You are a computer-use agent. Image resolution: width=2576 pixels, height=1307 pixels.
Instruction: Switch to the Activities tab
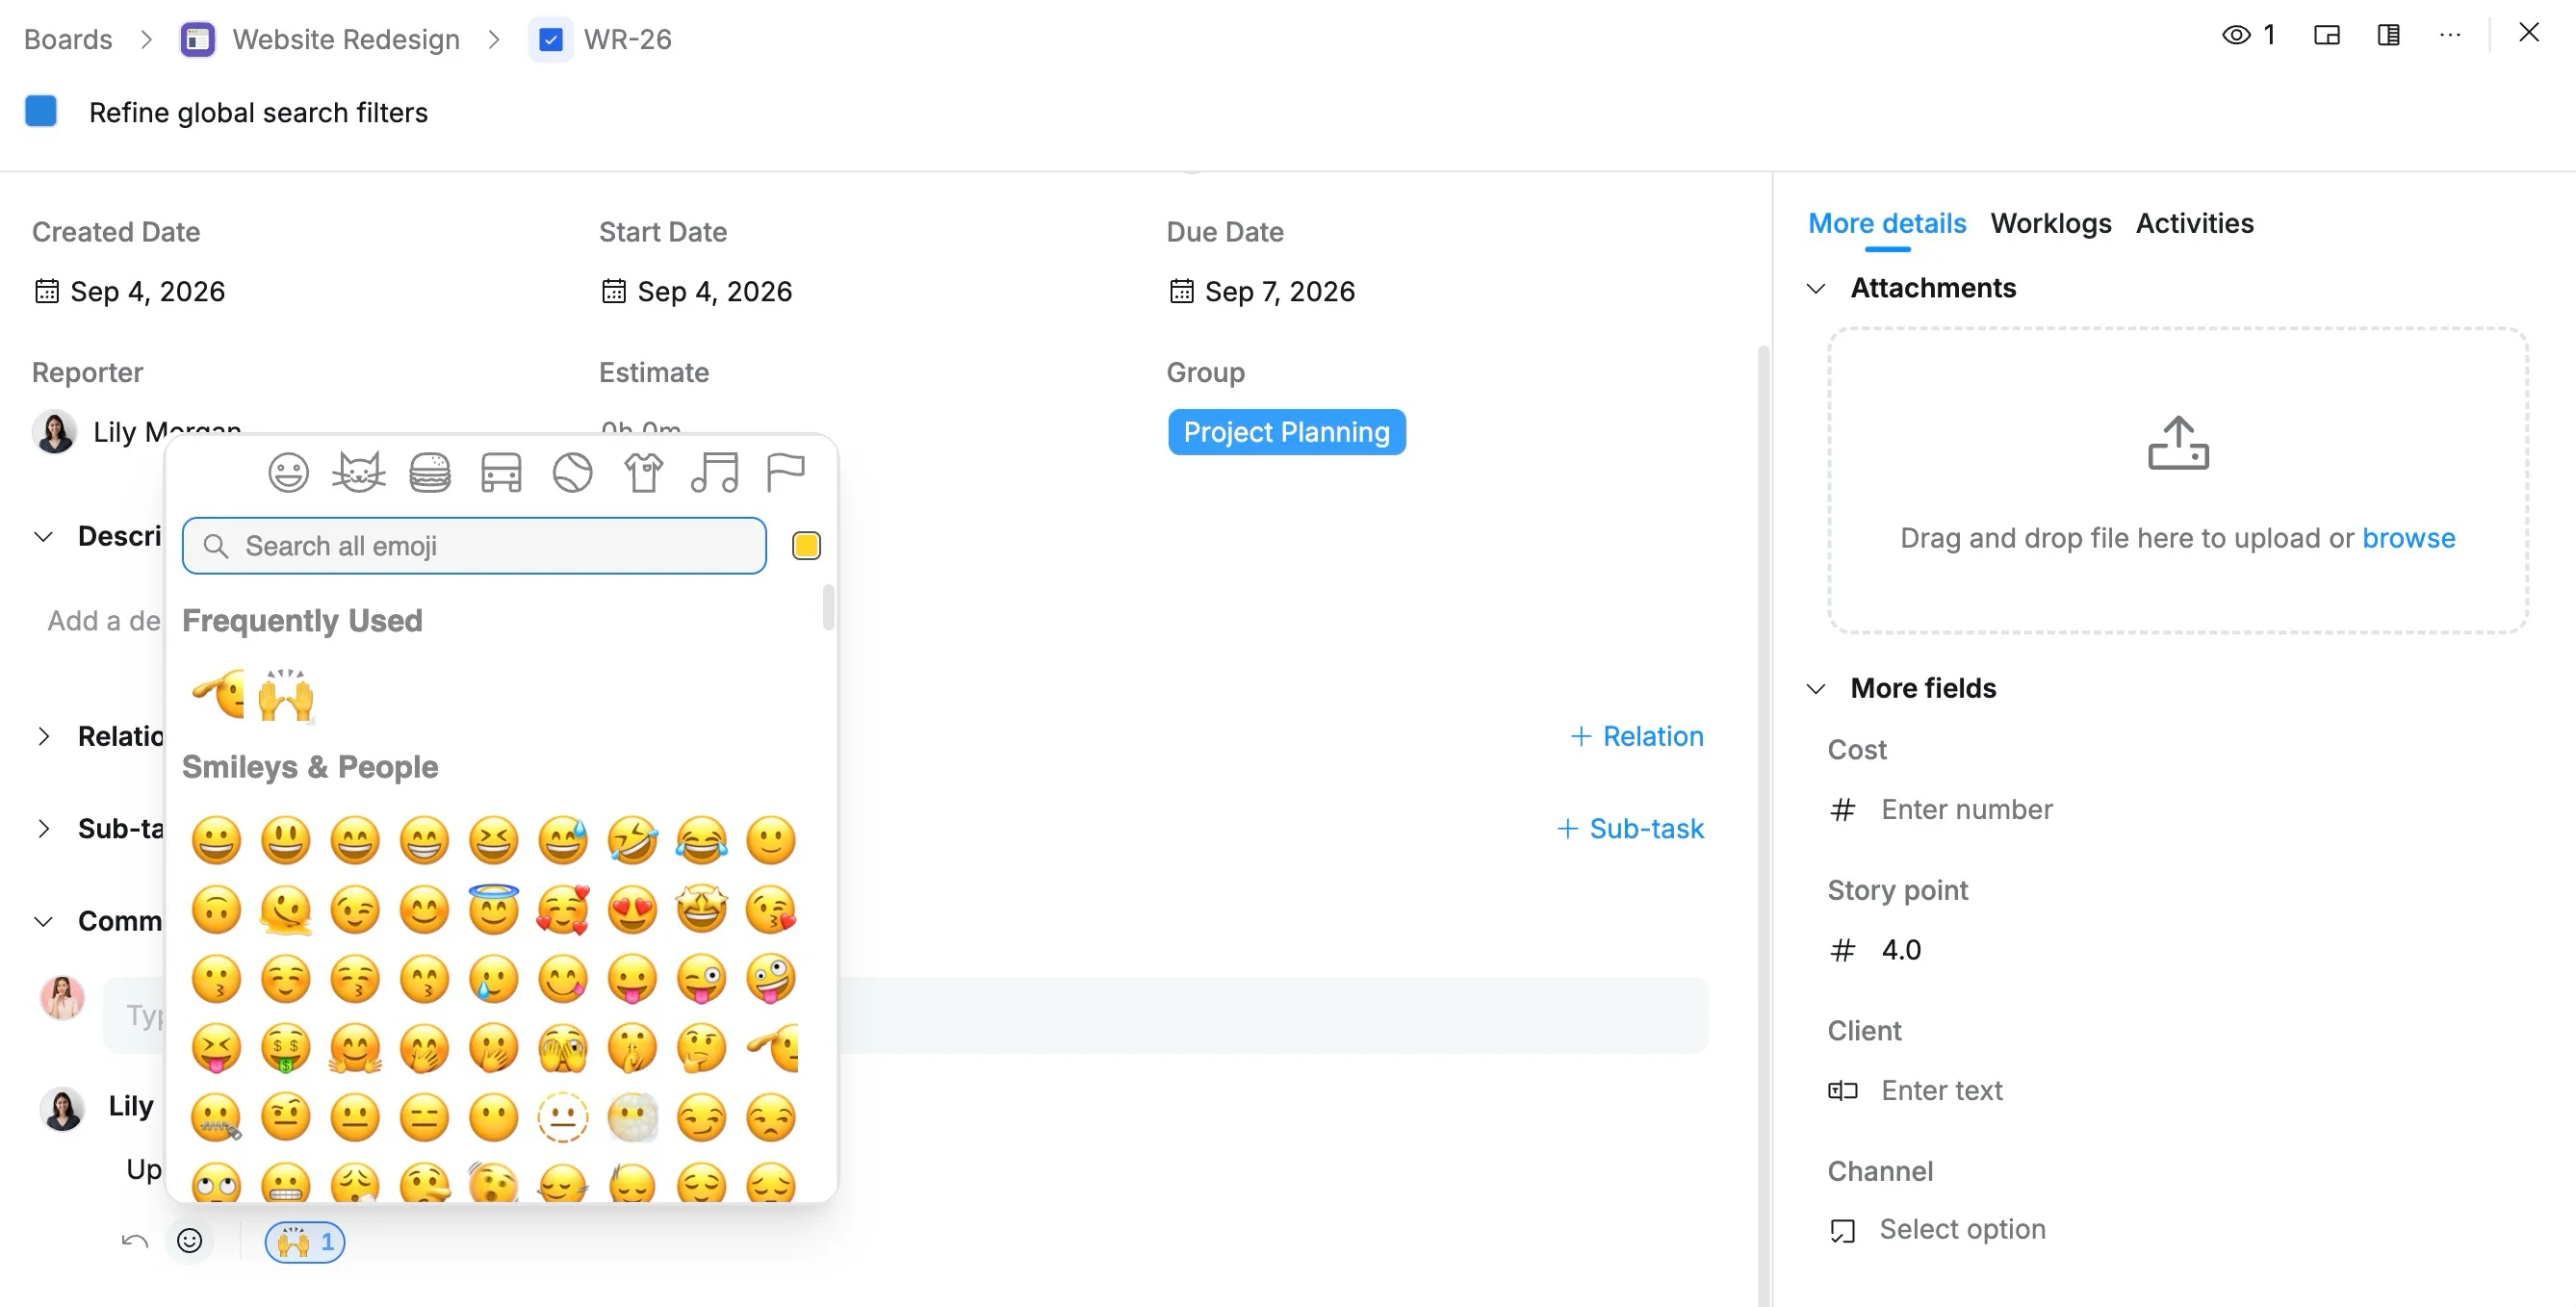click(2194, 223)
